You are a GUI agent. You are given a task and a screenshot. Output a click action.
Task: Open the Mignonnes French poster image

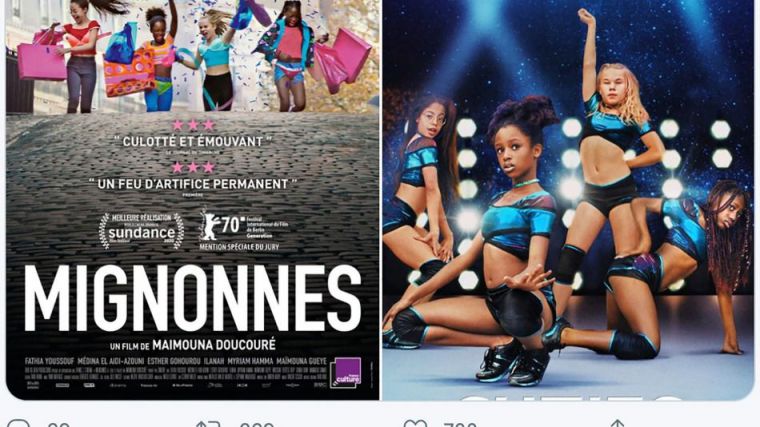192,200
